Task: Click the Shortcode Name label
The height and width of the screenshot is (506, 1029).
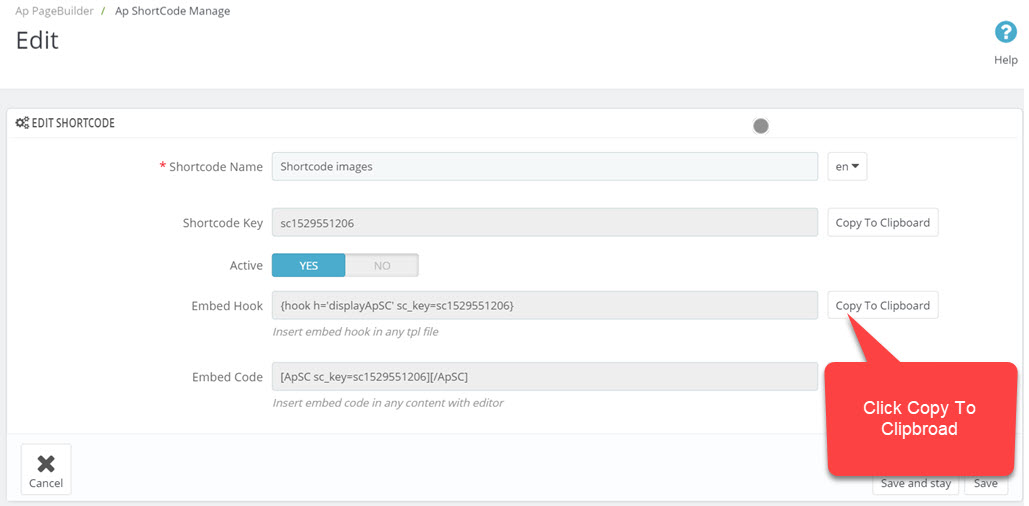Action: (x=216, y=167)
